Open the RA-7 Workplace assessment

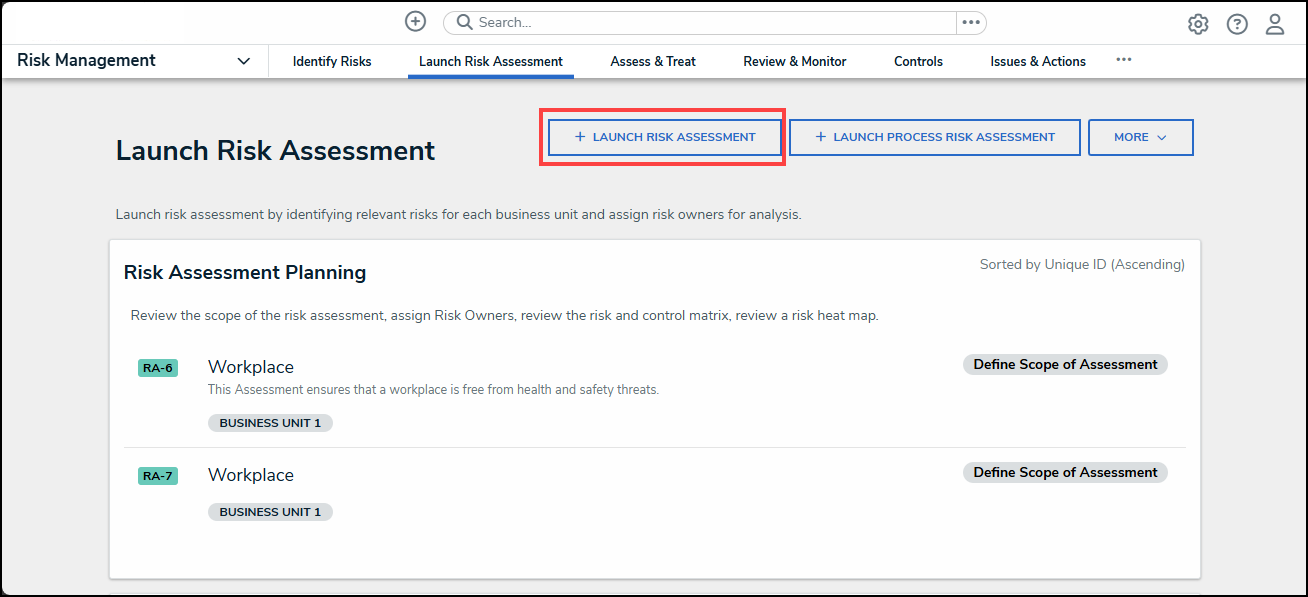click(x=251, y=475)
